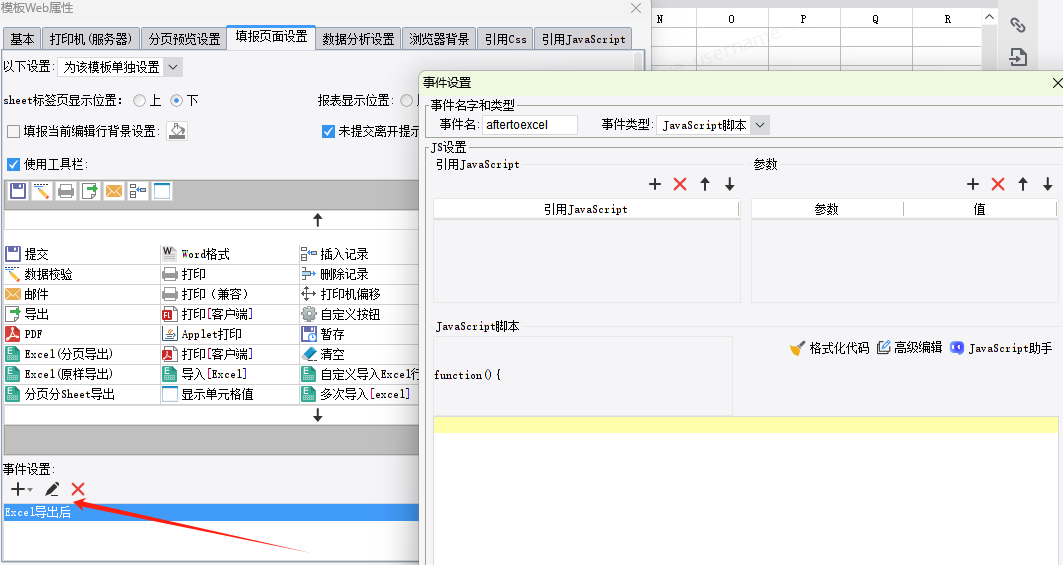The width and height of the screenshot is (1063, 565).
Task: Click the export document icon in right sidebar
Action: pos(1018,57)
